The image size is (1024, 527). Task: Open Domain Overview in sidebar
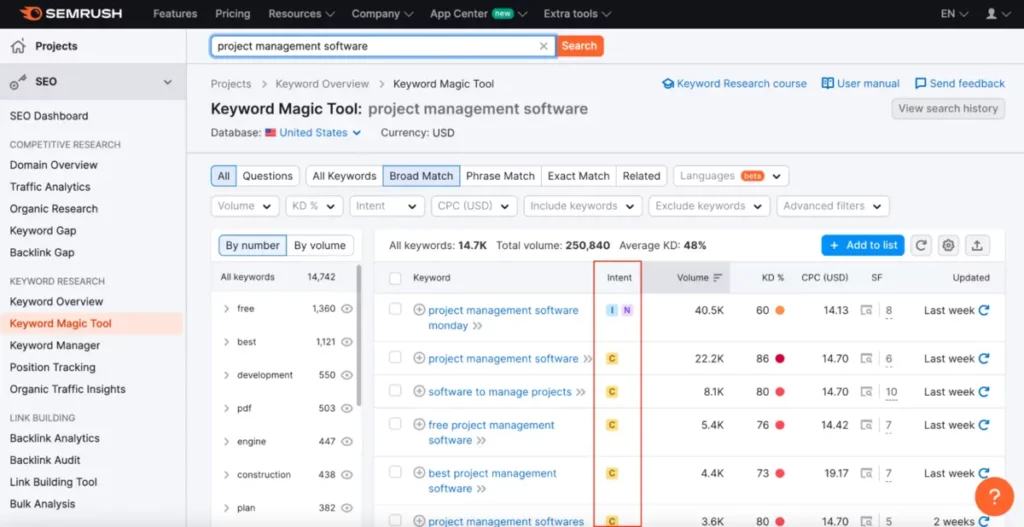[x=54, y=165]
